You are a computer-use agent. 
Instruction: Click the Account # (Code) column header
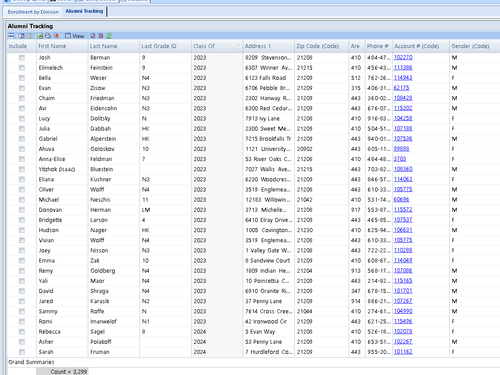click(421, 46)
